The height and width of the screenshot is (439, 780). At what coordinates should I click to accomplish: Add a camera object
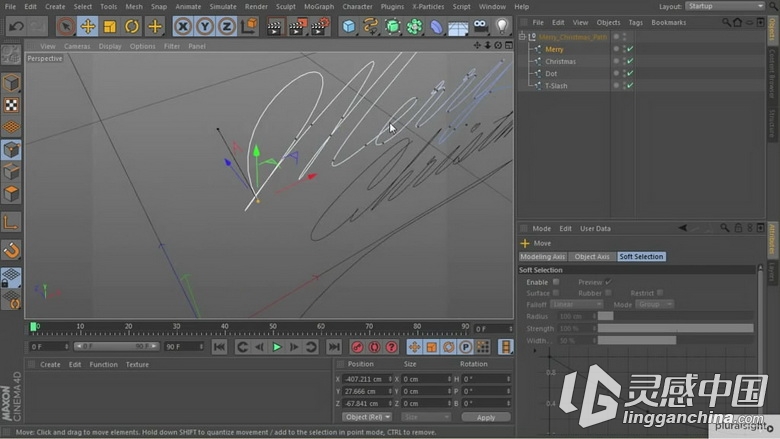click(480, 26)
